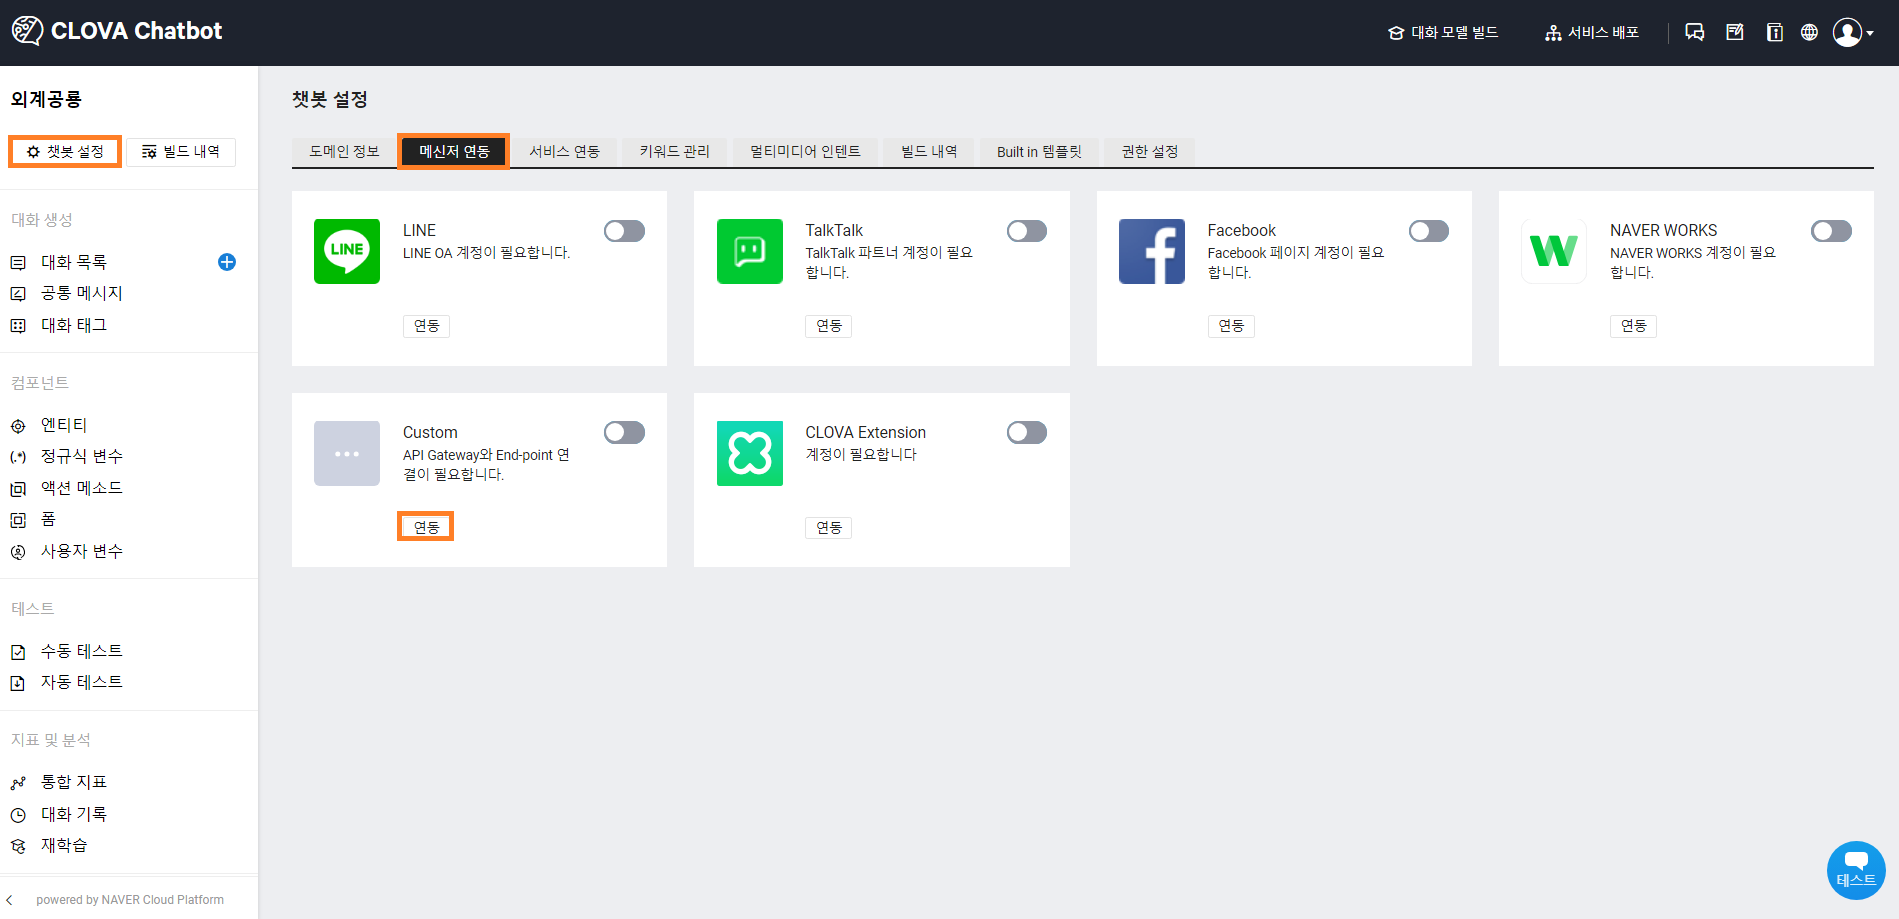1899x919 pixels.
Task: Click the CLOVA Chatbot logo
Action: coord(117,31)
